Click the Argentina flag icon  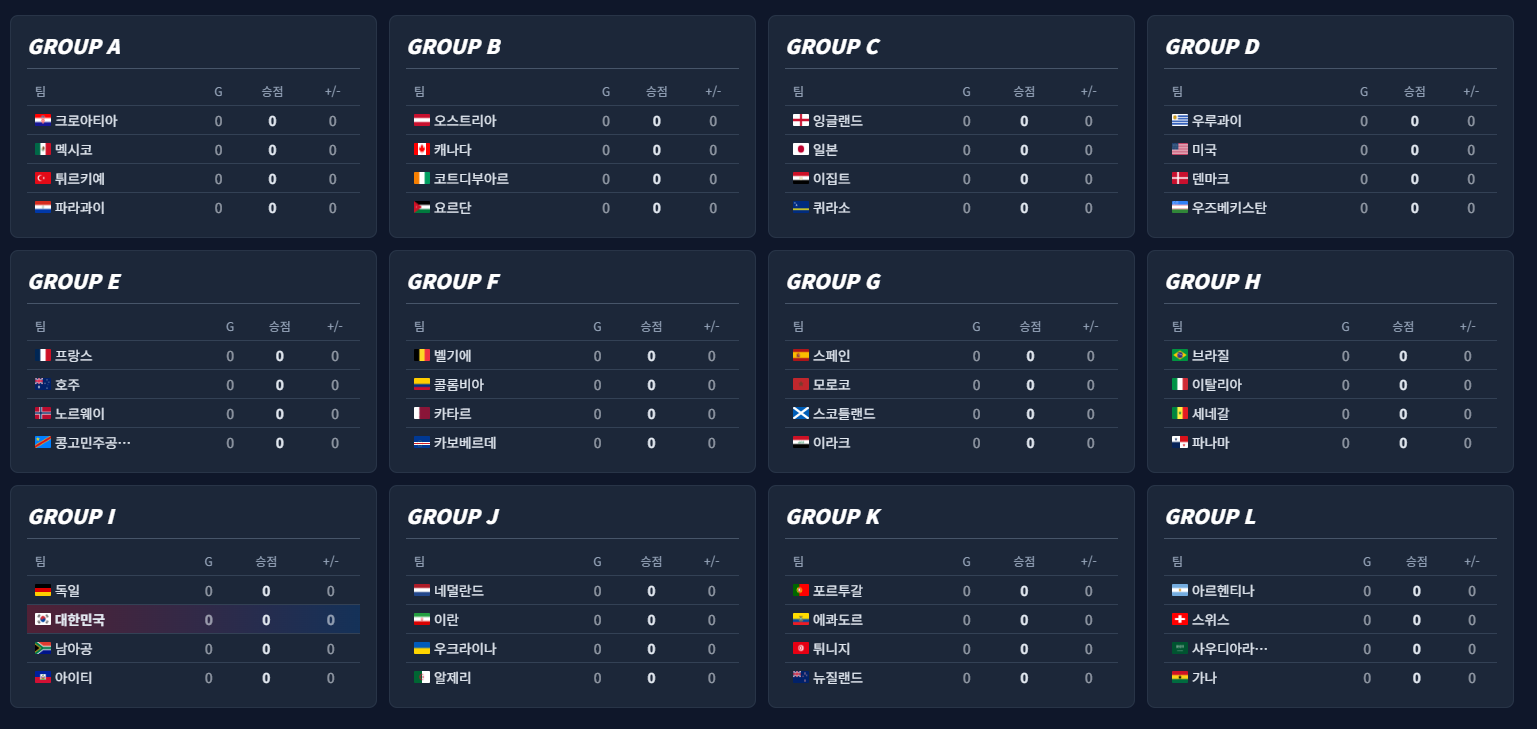coord(1180,591)
